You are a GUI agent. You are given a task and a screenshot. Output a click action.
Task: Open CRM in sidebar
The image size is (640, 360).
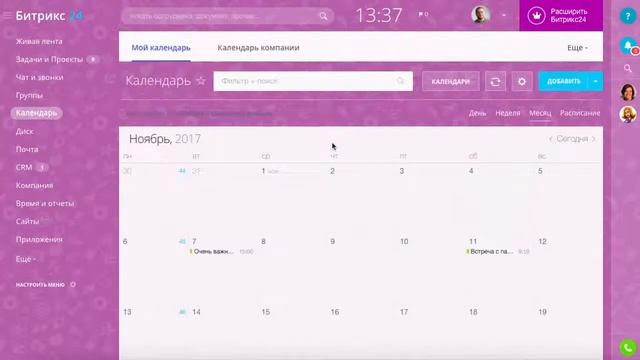click(24, 167)
